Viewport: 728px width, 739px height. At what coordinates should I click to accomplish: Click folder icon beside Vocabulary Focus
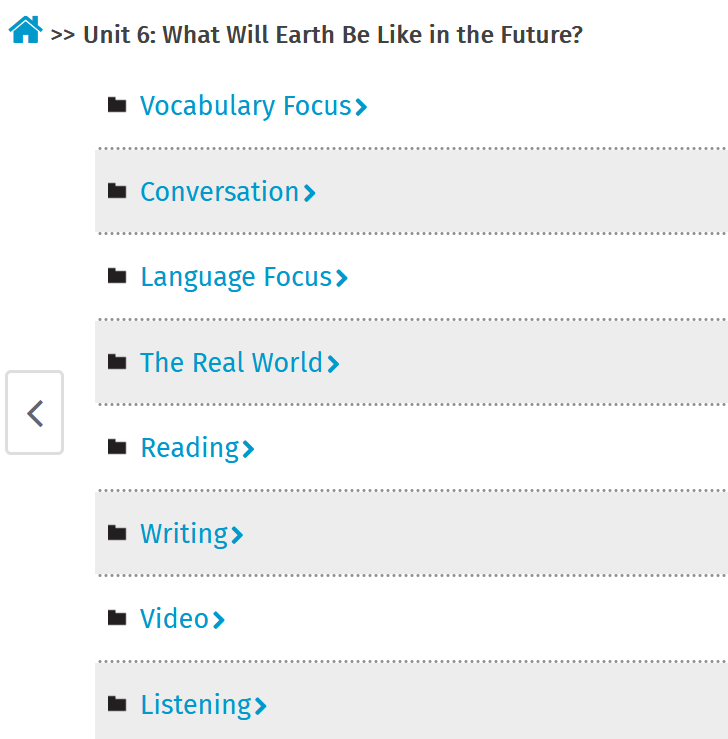[117, 105]
